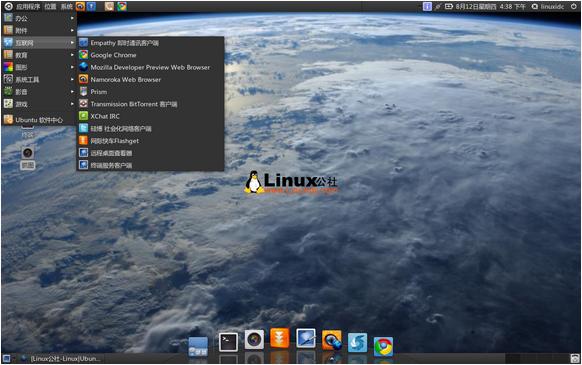This screenshot has width=582, height=365.
Task: Click the blue info indicator in tray
Action: coord(427,6)
